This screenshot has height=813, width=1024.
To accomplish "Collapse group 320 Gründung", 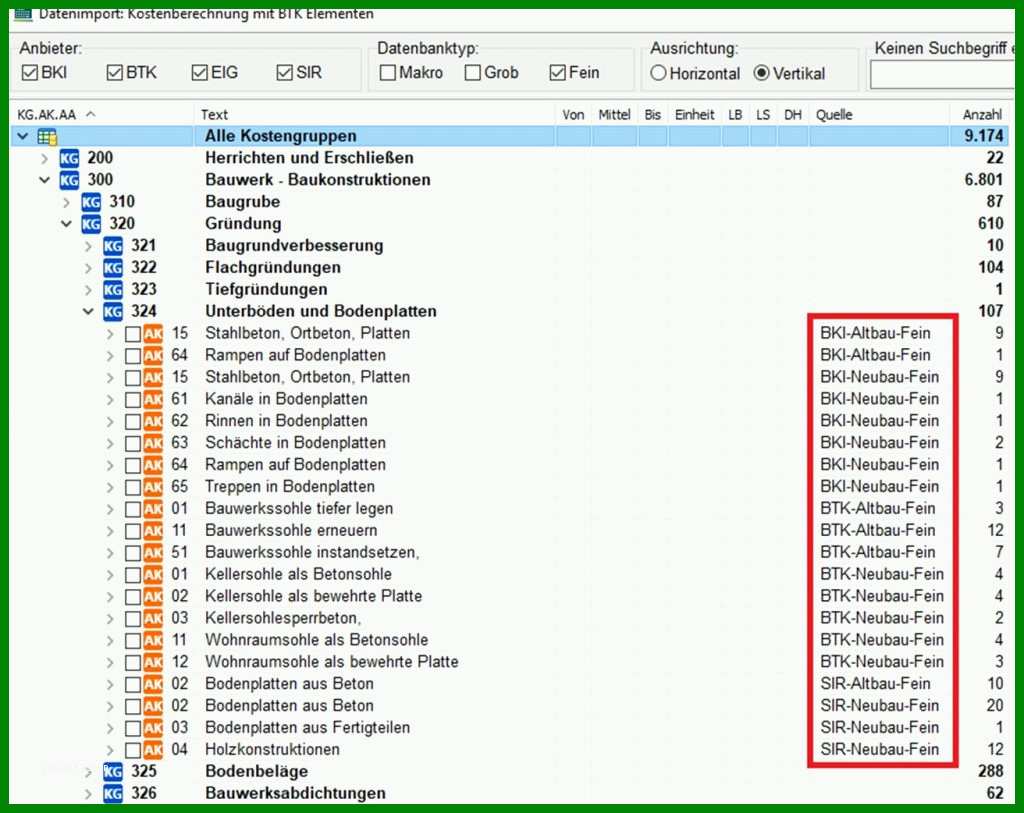I will 67,224.
